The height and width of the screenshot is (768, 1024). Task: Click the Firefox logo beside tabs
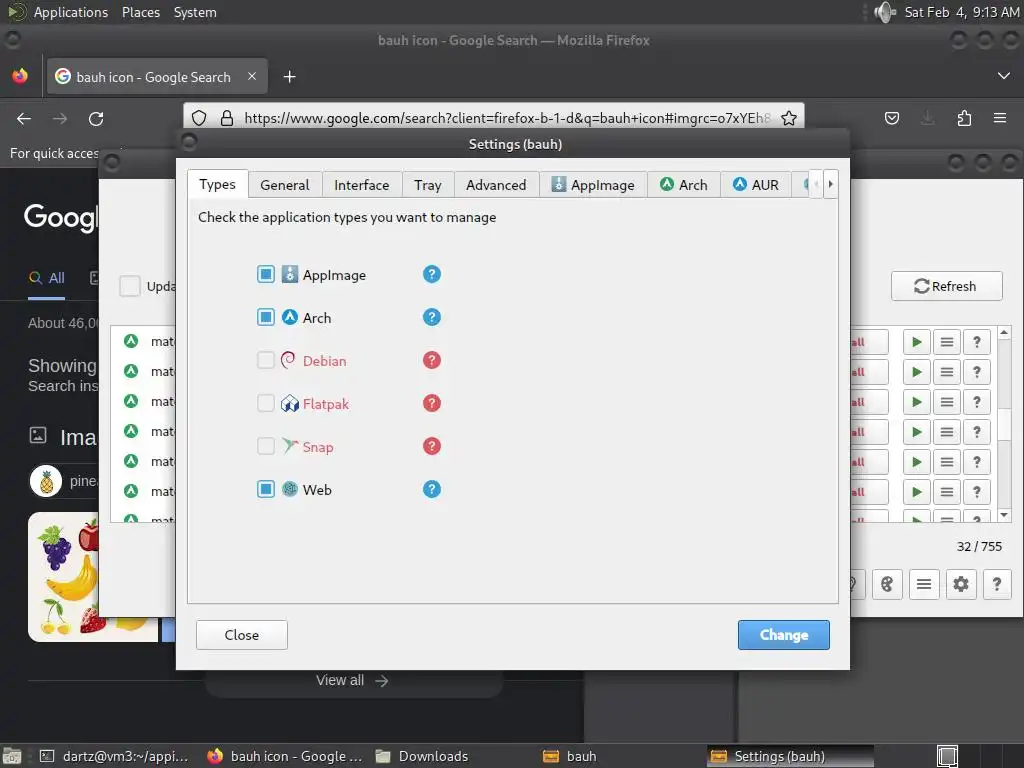pyautogui.click(x=20, y=76)
